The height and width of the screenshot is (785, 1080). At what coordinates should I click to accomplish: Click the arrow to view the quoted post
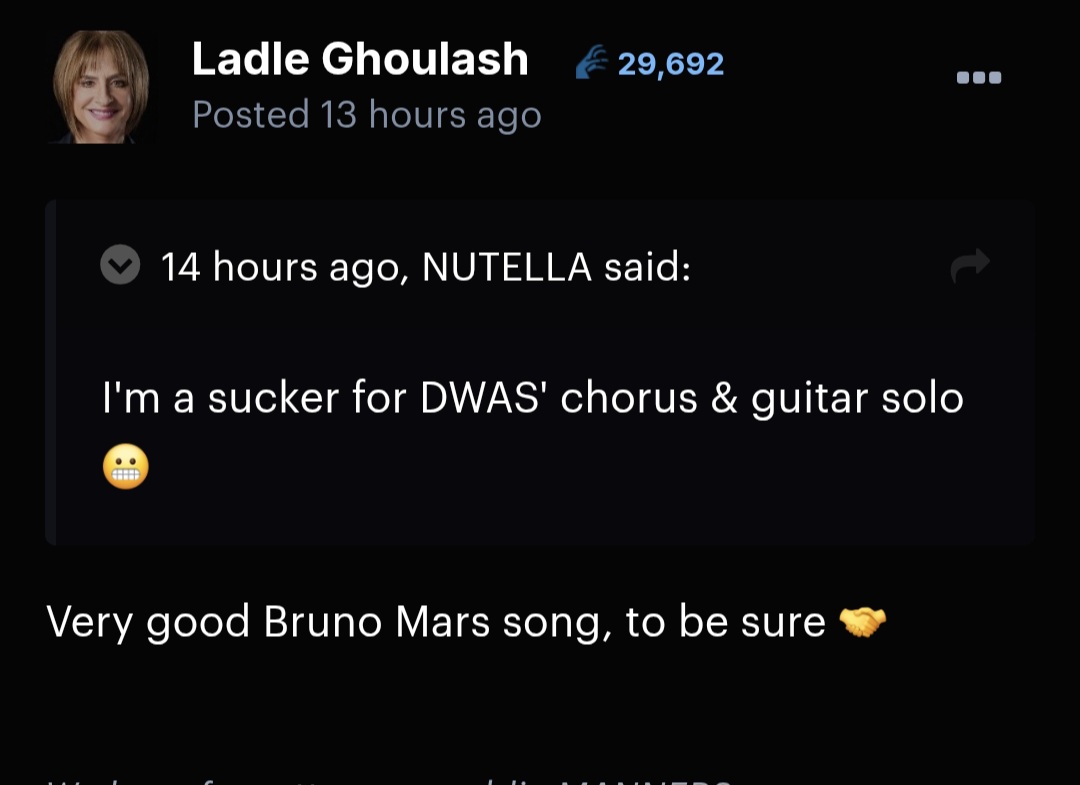970,265
